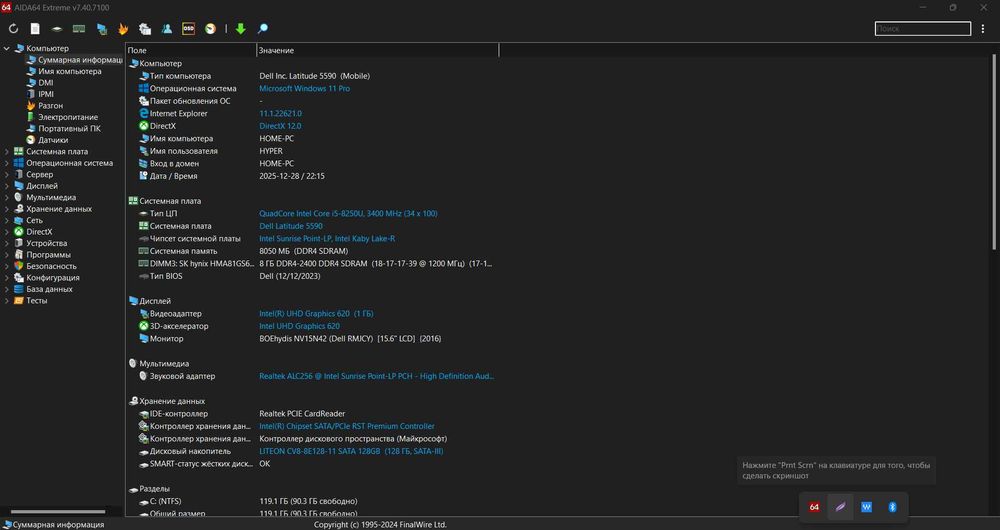Click the AIDA64 icon in tray popup
This screenshot has width=1000, height=530.
coord(814,507)
